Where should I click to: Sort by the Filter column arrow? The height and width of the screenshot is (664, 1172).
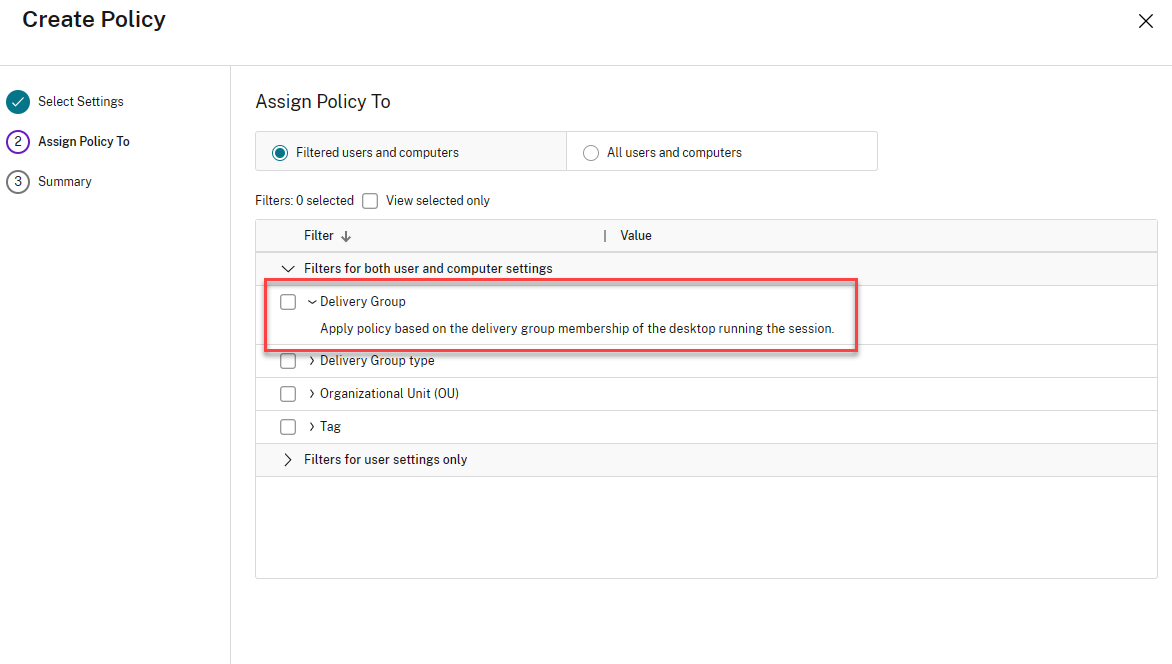[346, 236]
